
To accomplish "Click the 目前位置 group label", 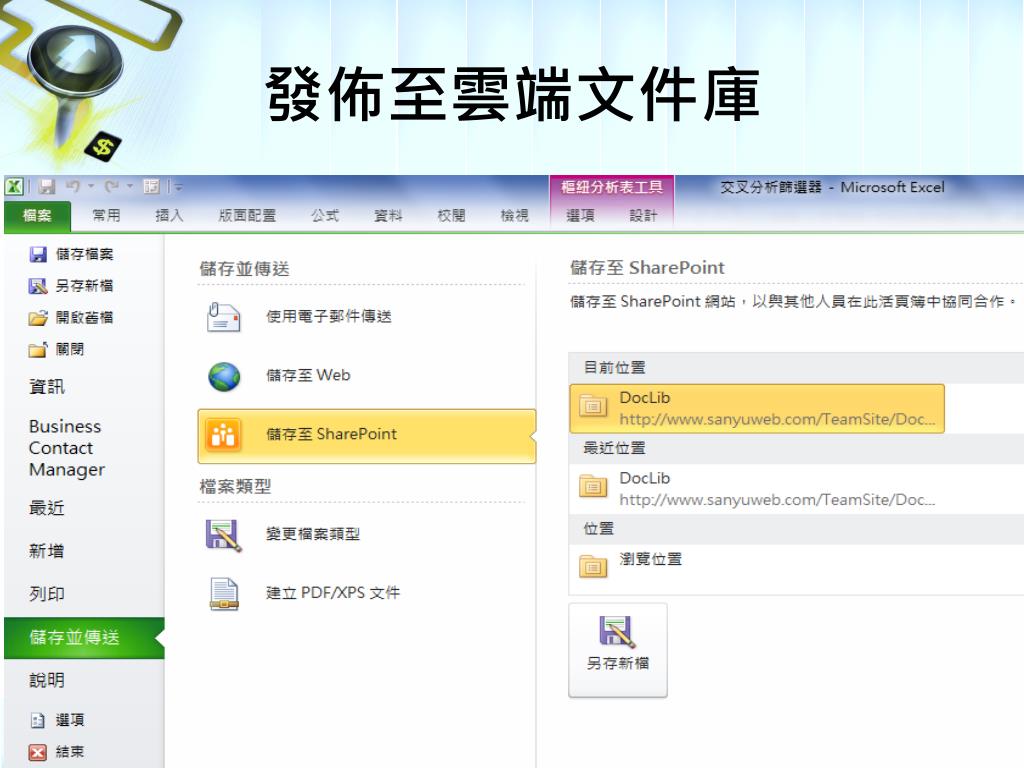I will (x=614, y=368).
